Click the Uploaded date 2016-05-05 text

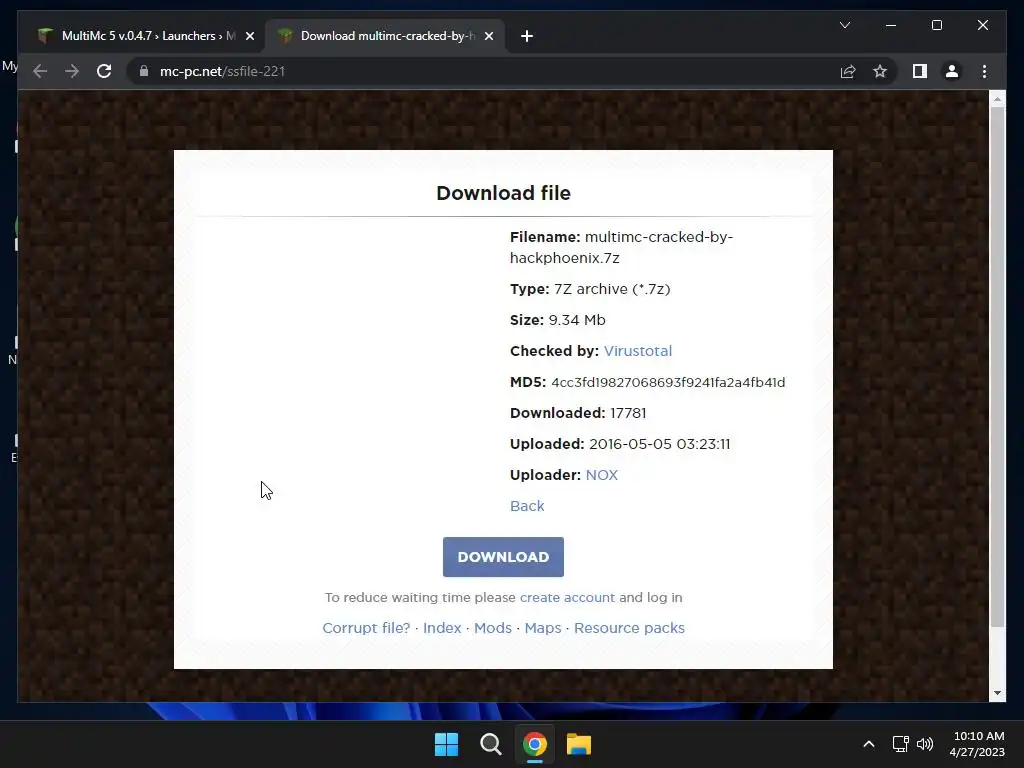click(660, 444)
